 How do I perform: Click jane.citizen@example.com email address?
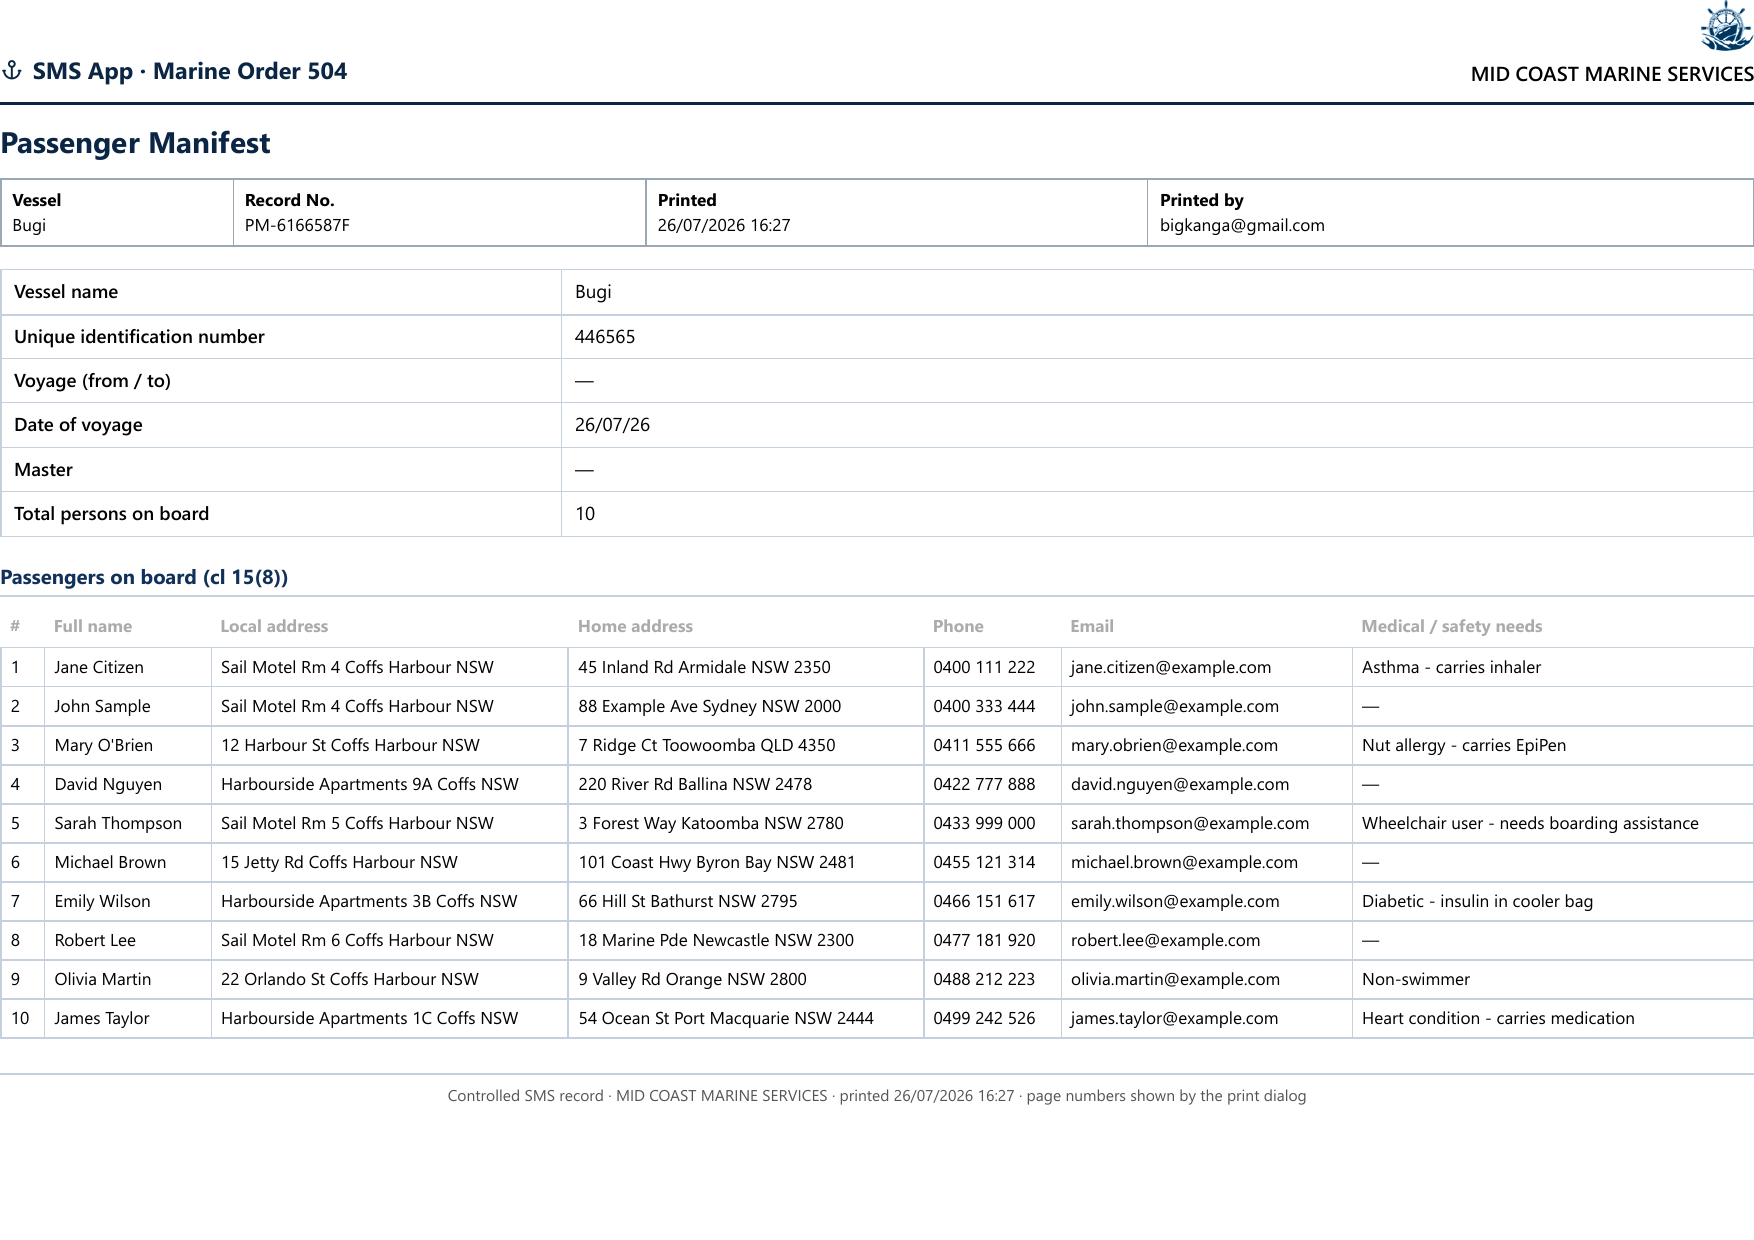tap(1171, 667)
